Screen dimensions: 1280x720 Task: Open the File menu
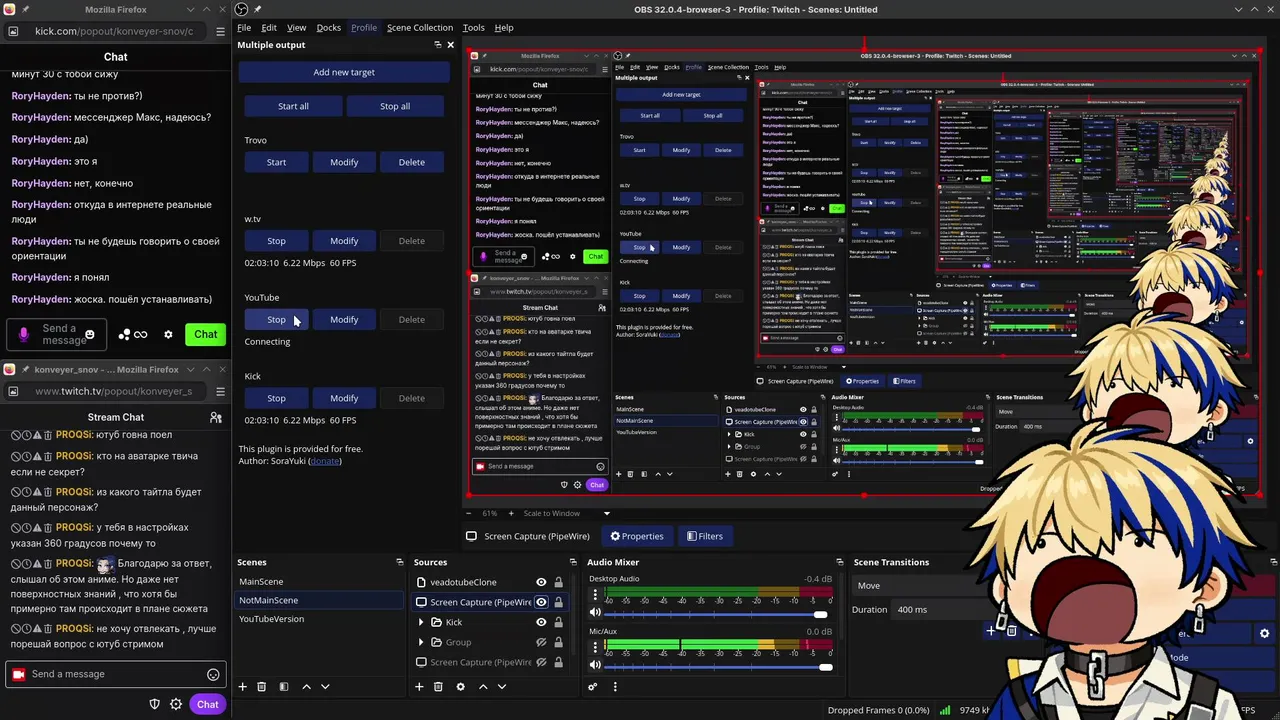point(244,27)
